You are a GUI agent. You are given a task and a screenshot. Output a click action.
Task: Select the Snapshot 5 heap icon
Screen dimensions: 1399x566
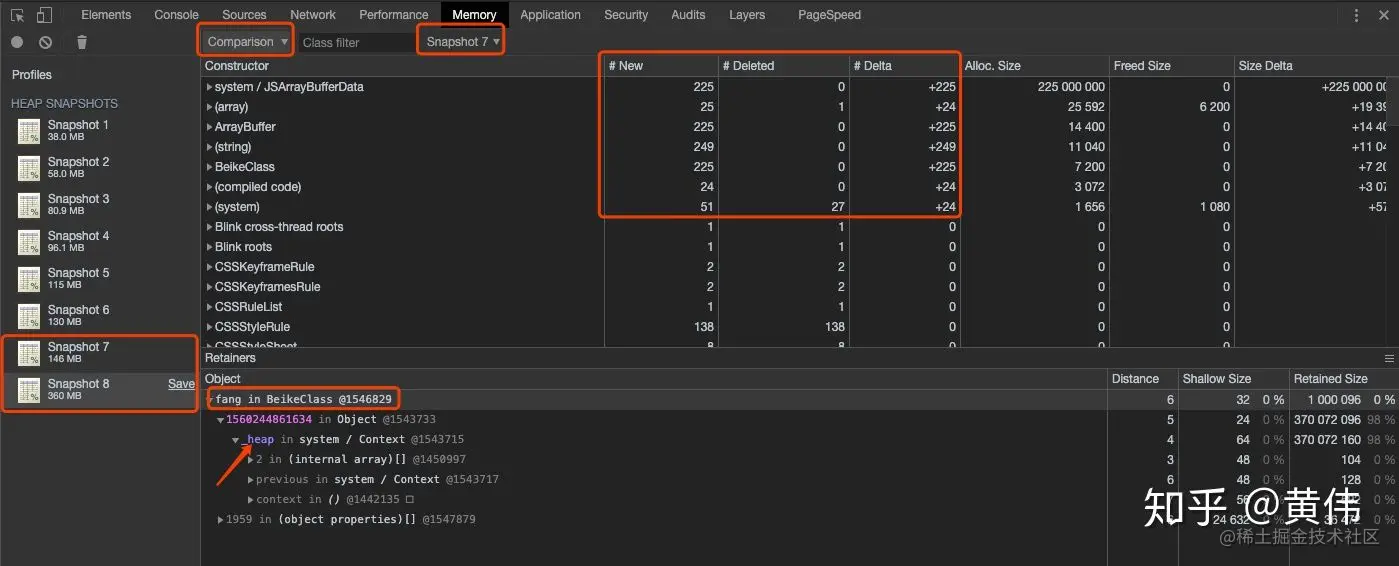tap(29, 280)
